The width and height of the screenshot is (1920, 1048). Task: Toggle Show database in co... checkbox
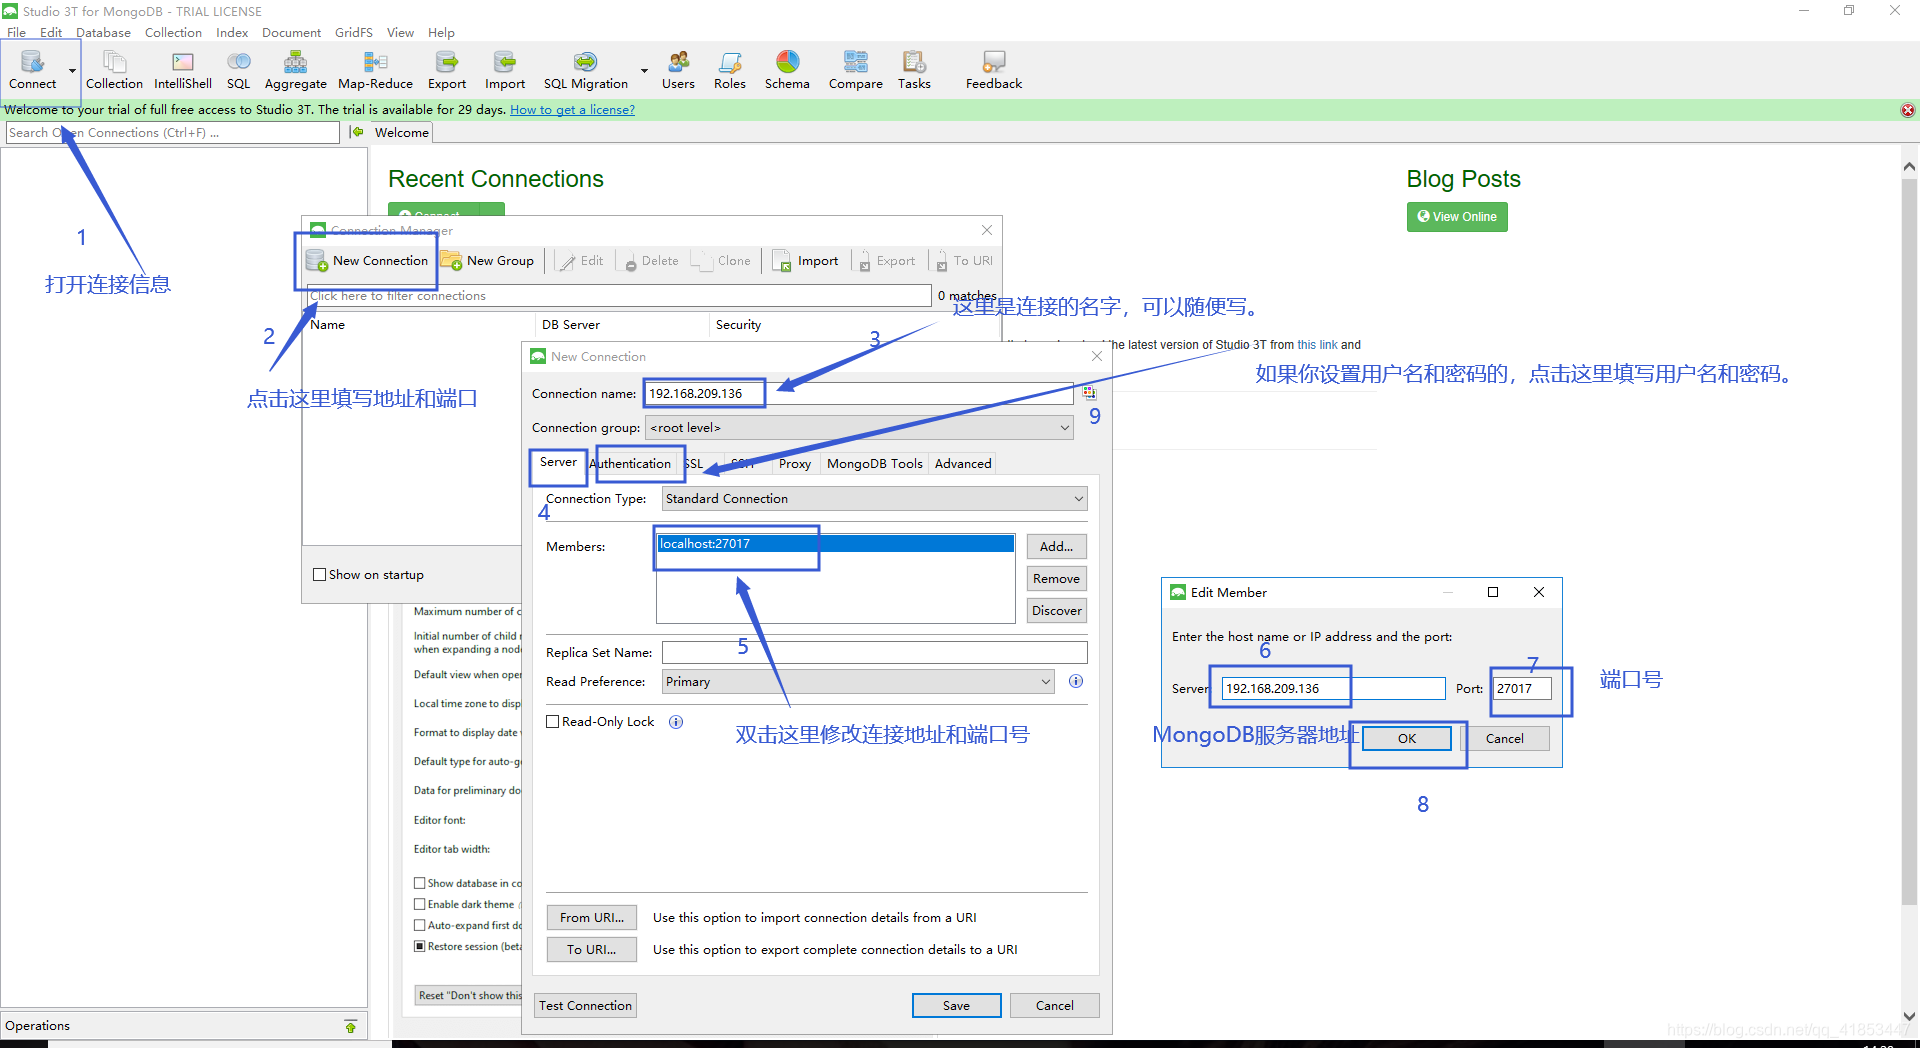[x=420, y=883]
